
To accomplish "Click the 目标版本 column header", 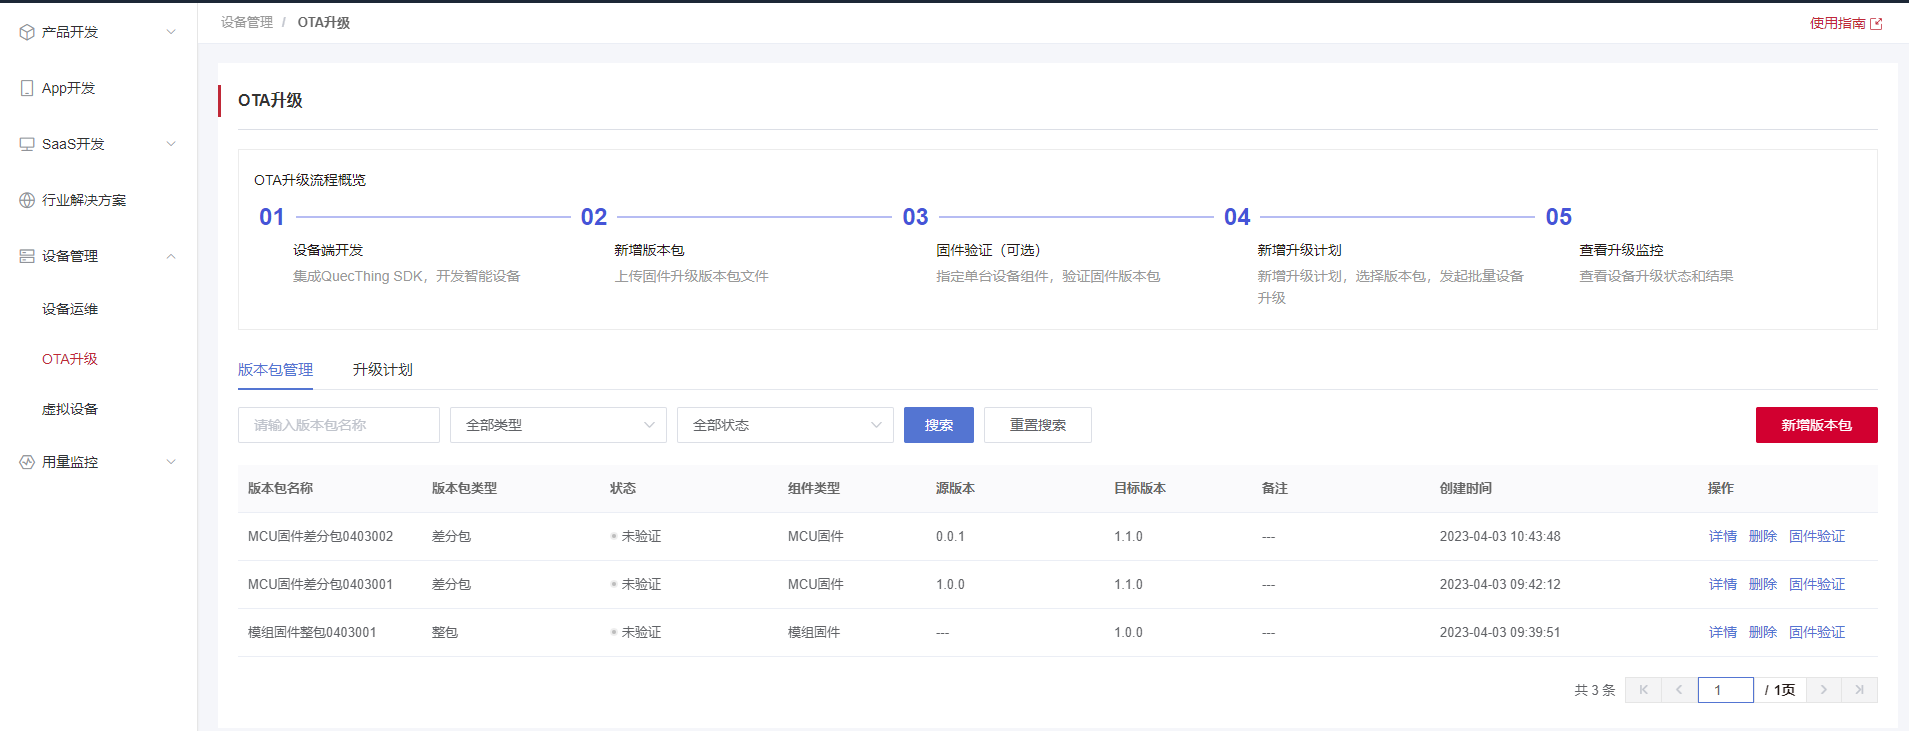I will (x=1140, y=488).
